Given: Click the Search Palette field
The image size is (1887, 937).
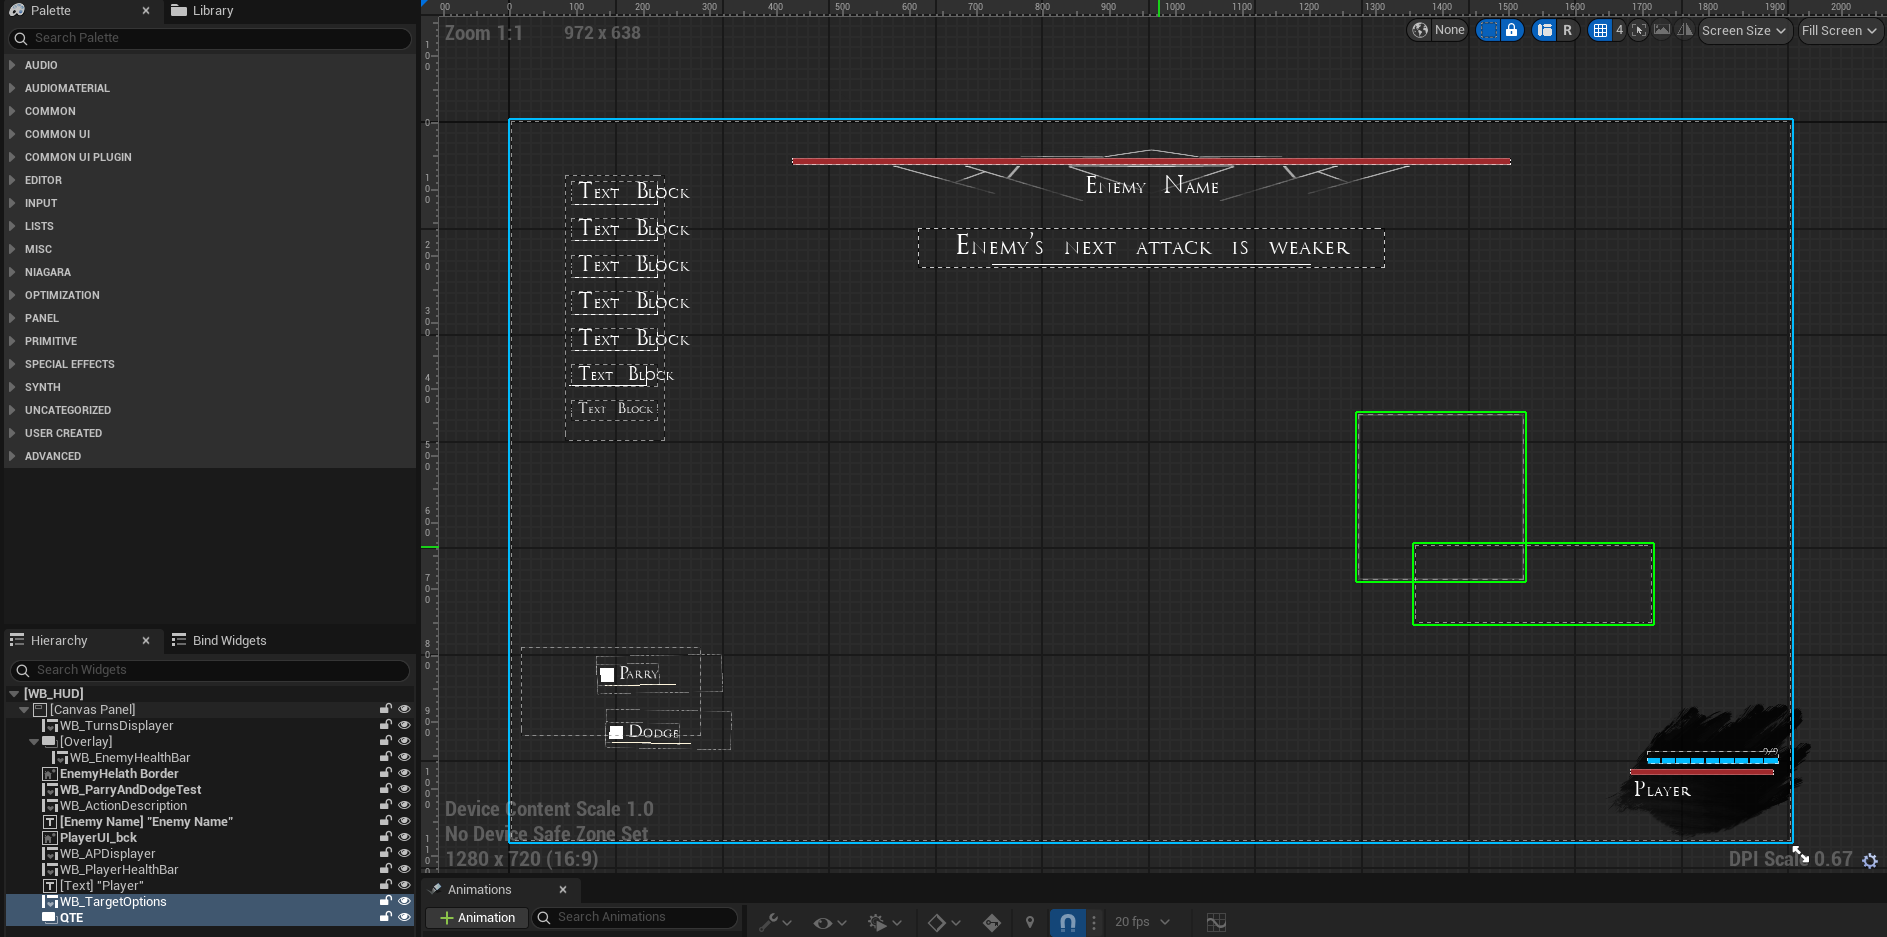Looking at the screenshot, I should pos(210,38).
